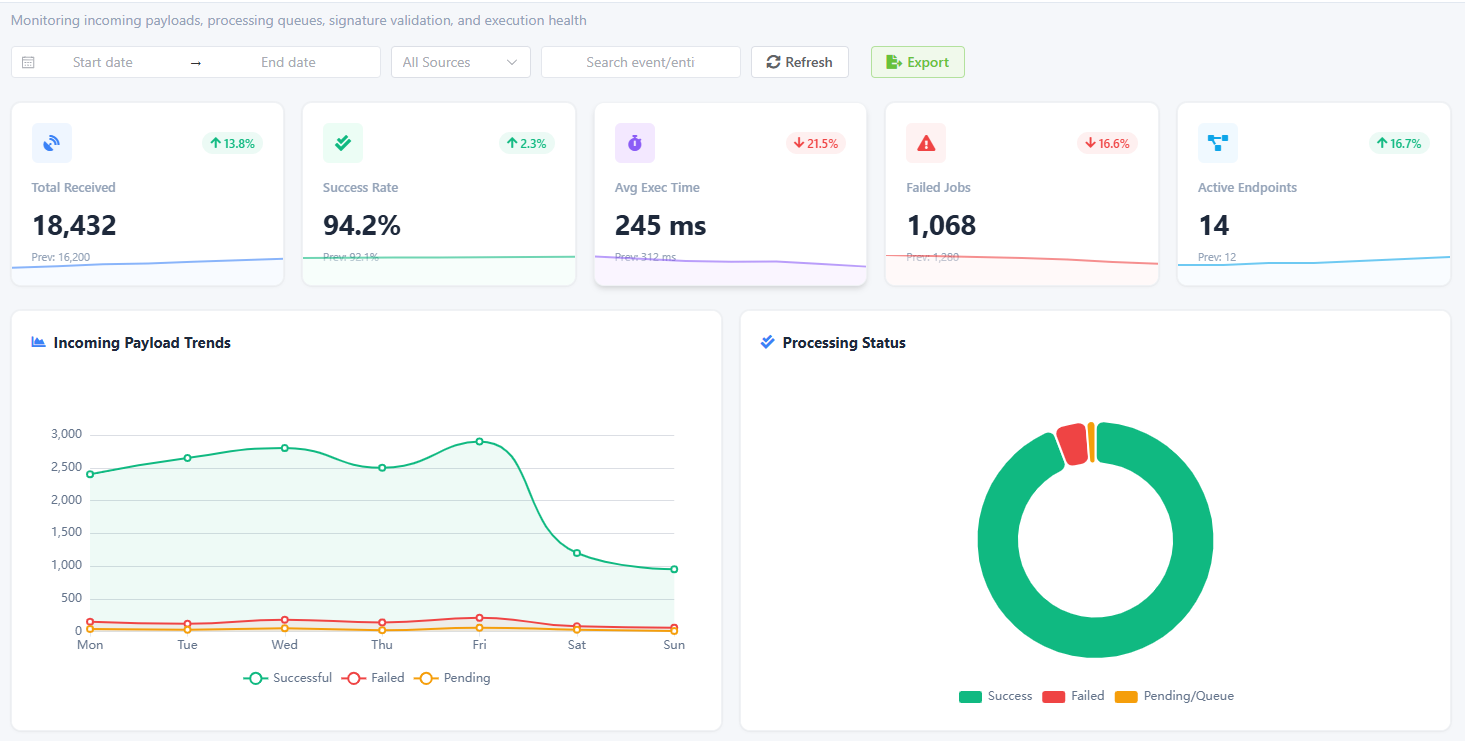The image size is (1465, 741).
Task: Click the 1,068 failed jobs value
Action: [x=941, y=225]
